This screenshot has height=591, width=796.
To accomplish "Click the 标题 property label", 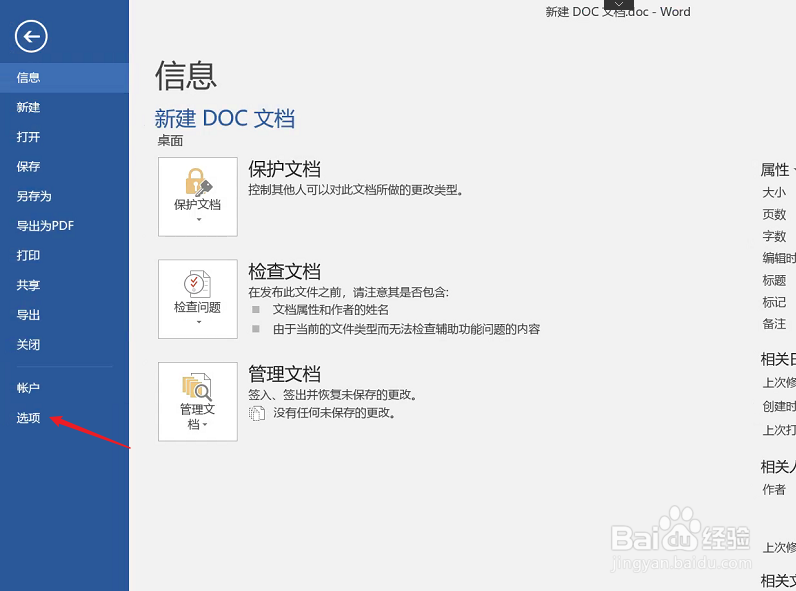I will [774, 280].
